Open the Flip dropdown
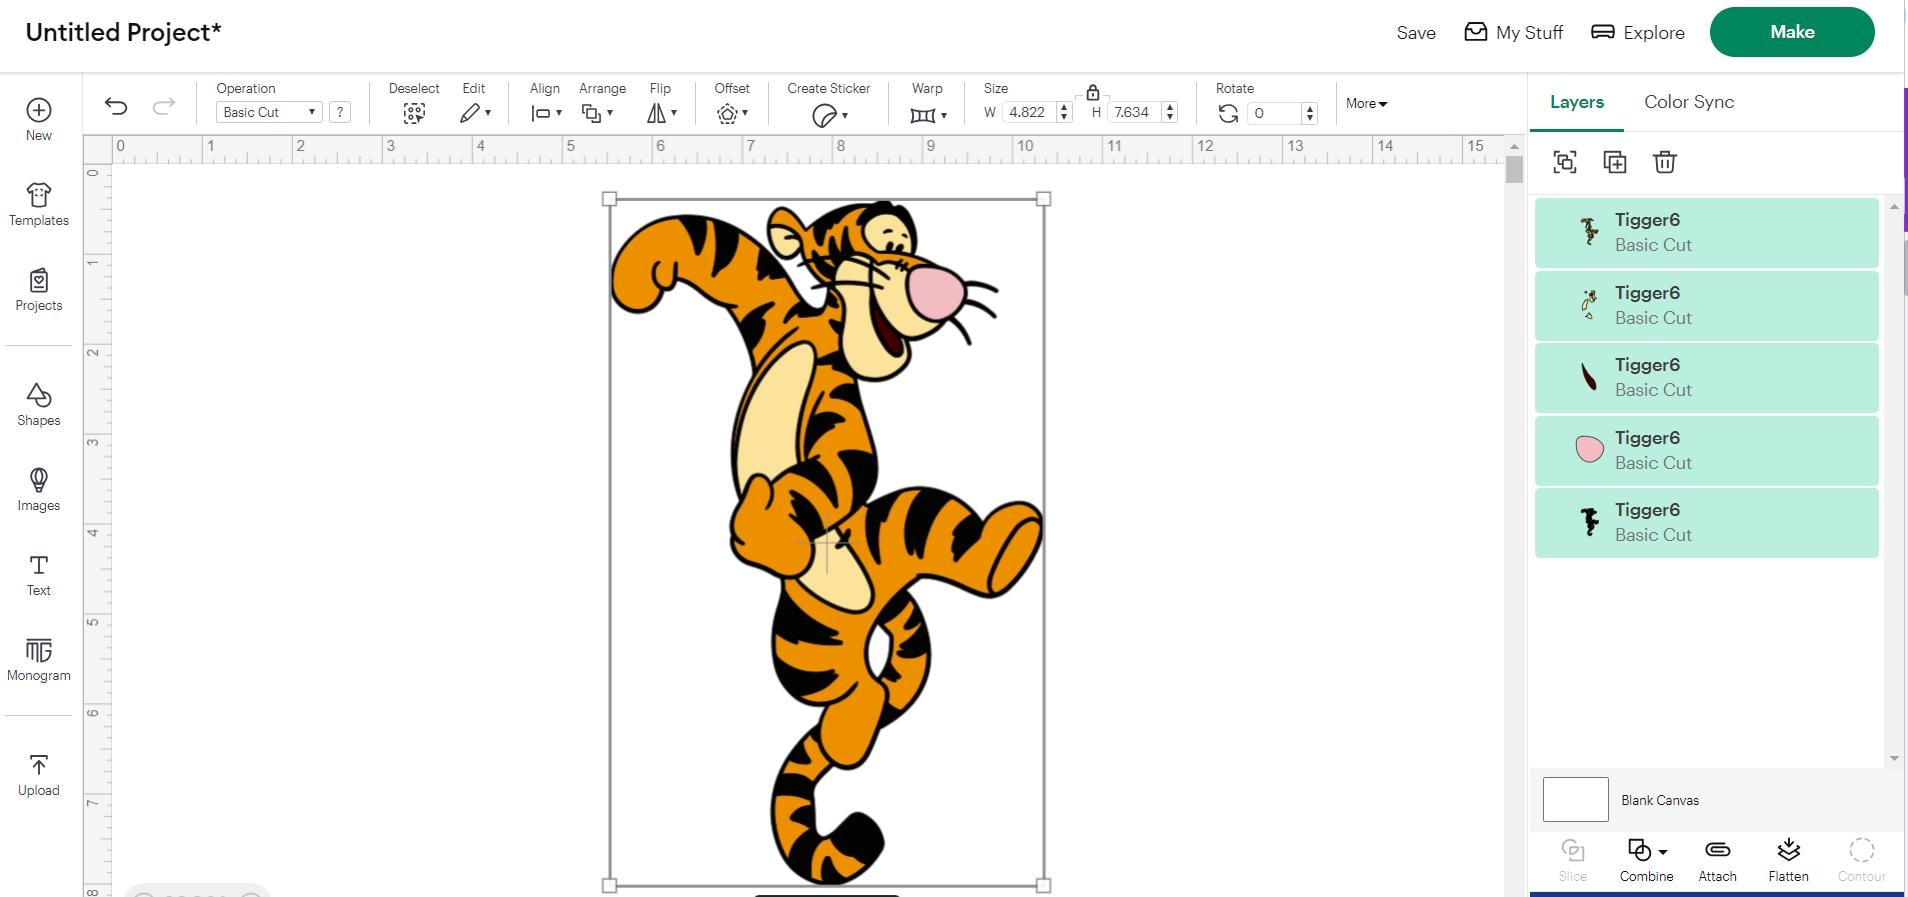Screen dimensions: 1908x897 661,113
